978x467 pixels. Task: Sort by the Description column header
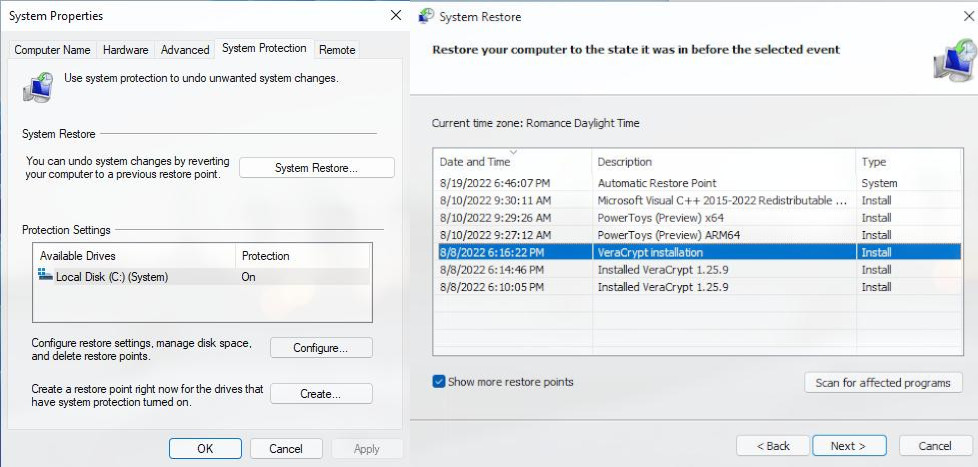click(x=724, y=161)
